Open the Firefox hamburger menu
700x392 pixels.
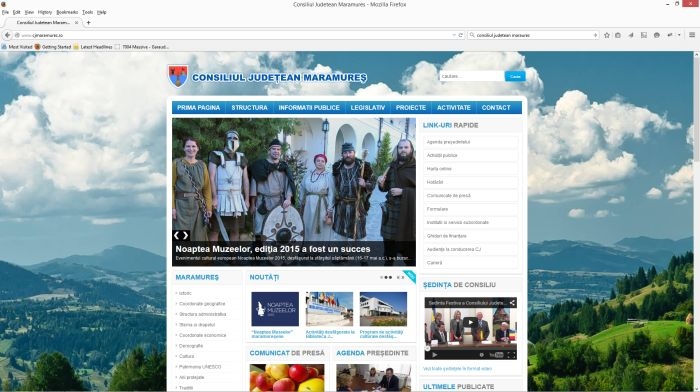click(x=692, y=35)
